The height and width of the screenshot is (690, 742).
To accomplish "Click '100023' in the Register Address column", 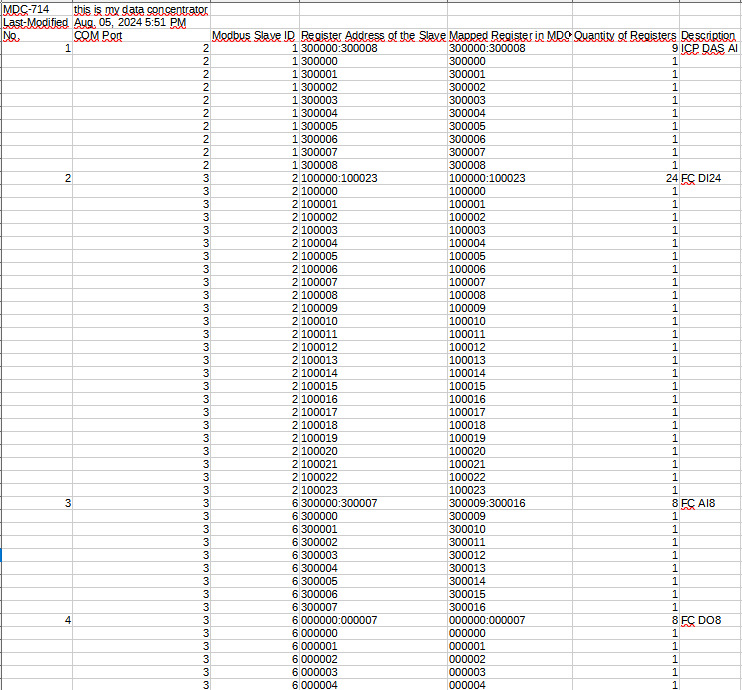I will [373, 490].
